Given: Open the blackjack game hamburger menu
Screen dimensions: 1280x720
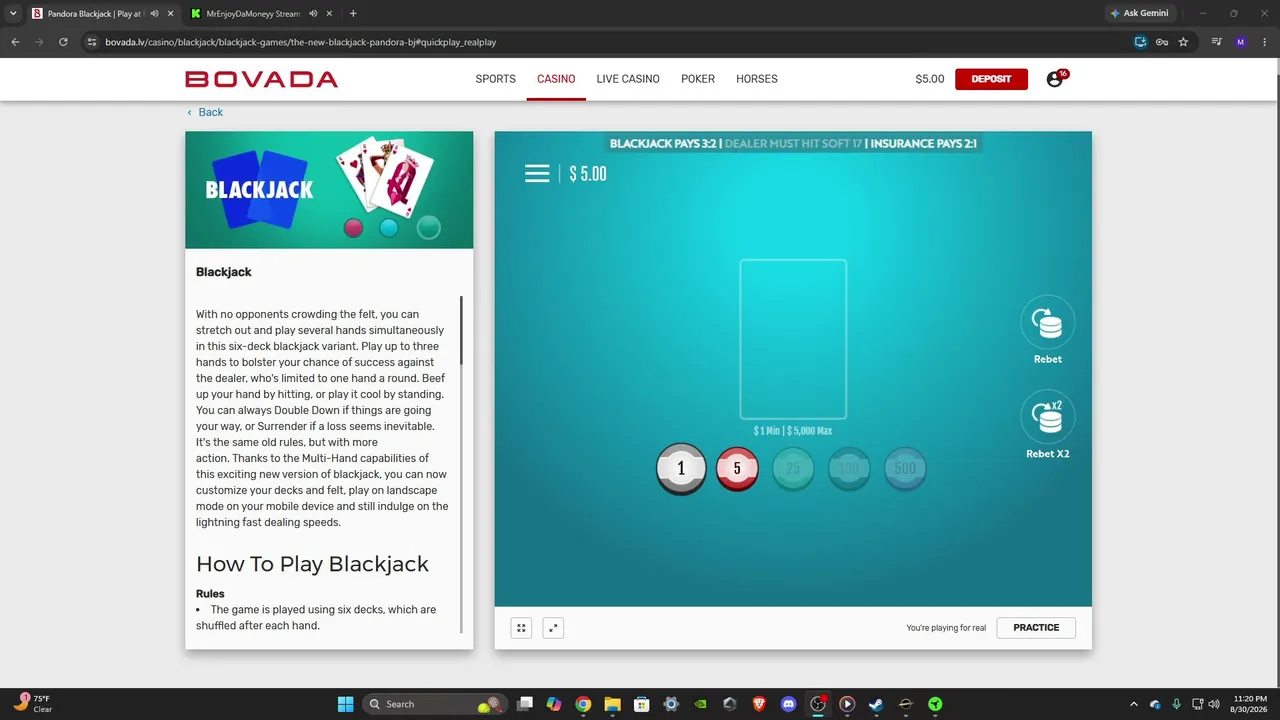Looking at the screenshot, I should coord(537,174).
